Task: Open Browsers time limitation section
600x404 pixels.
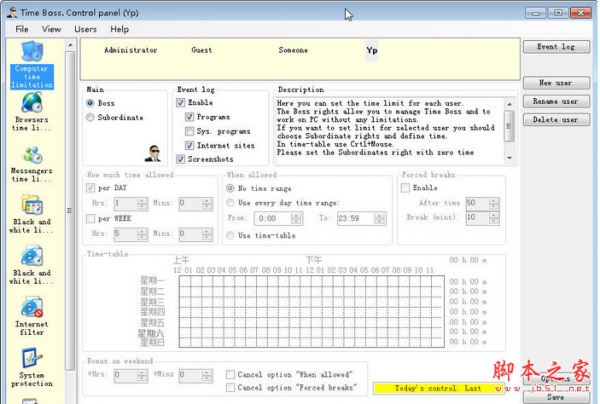Action: (x=32, y=112)
